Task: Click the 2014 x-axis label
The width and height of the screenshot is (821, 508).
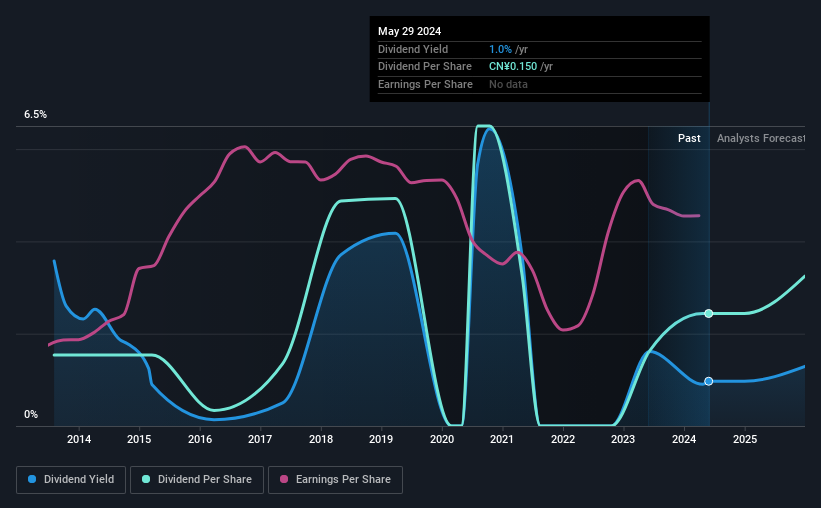Action: coord(79,439)
